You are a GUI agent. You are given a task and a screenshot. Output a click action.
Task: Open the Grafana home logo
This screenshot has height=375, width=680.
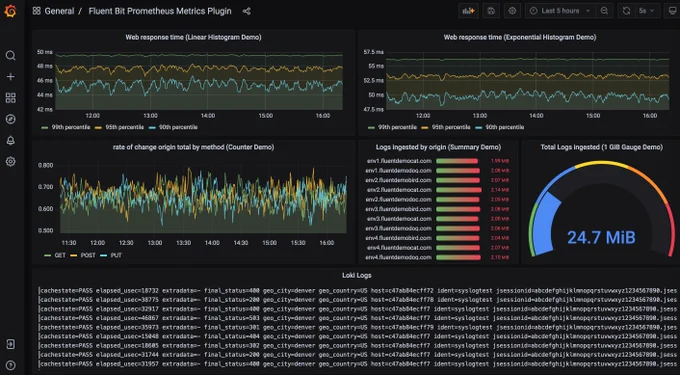click(x=10, y=11)
